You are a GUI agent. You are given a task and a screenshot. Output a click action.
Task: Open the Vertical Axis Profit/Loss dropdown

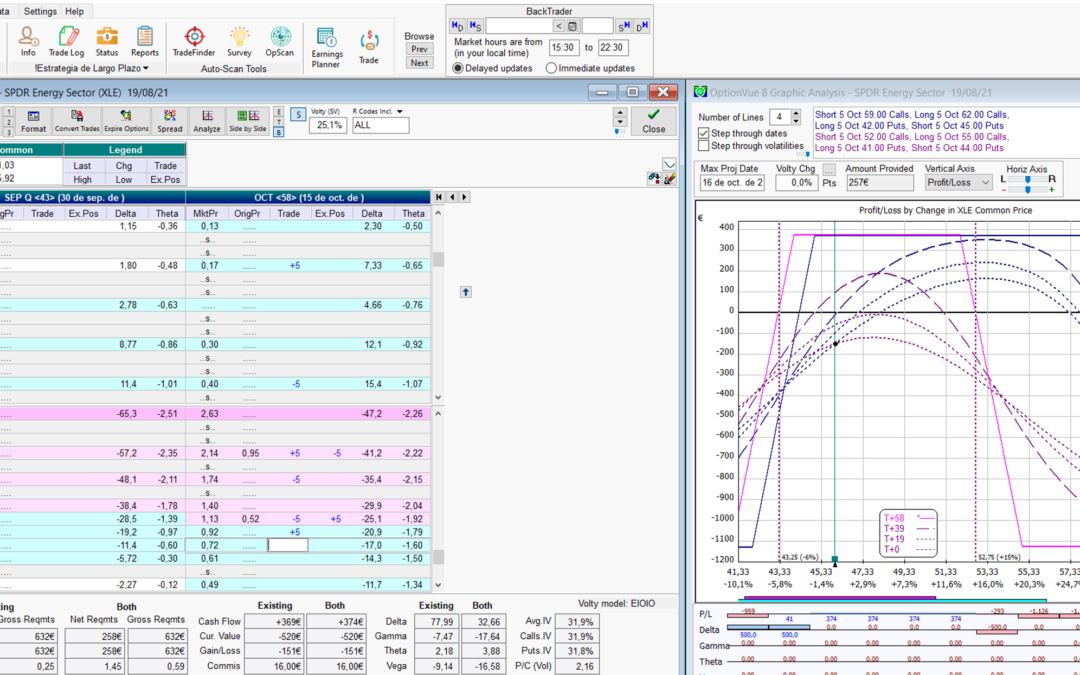click(x=957, y=183)
